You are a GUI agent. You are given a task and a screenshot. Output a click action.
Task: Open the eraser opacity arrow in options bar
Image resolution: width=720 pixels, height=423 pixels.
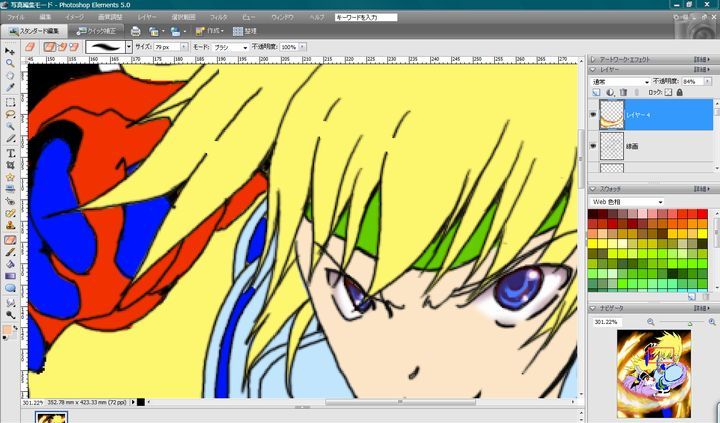302,47
